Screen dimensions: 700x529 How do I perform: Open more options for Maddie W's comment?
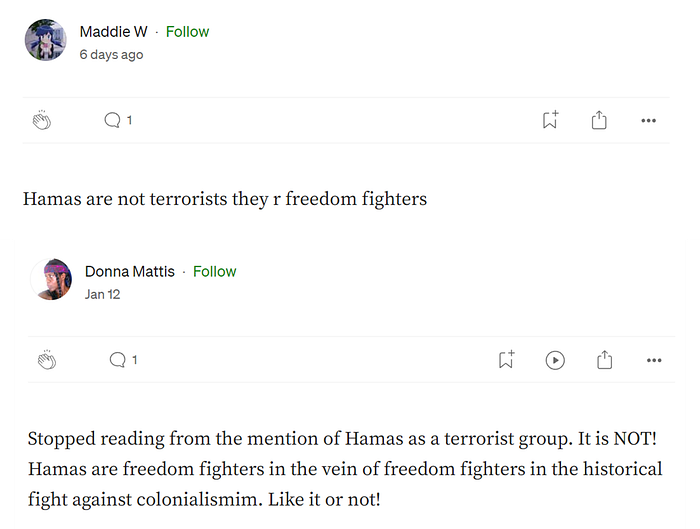tap(648, 121)
